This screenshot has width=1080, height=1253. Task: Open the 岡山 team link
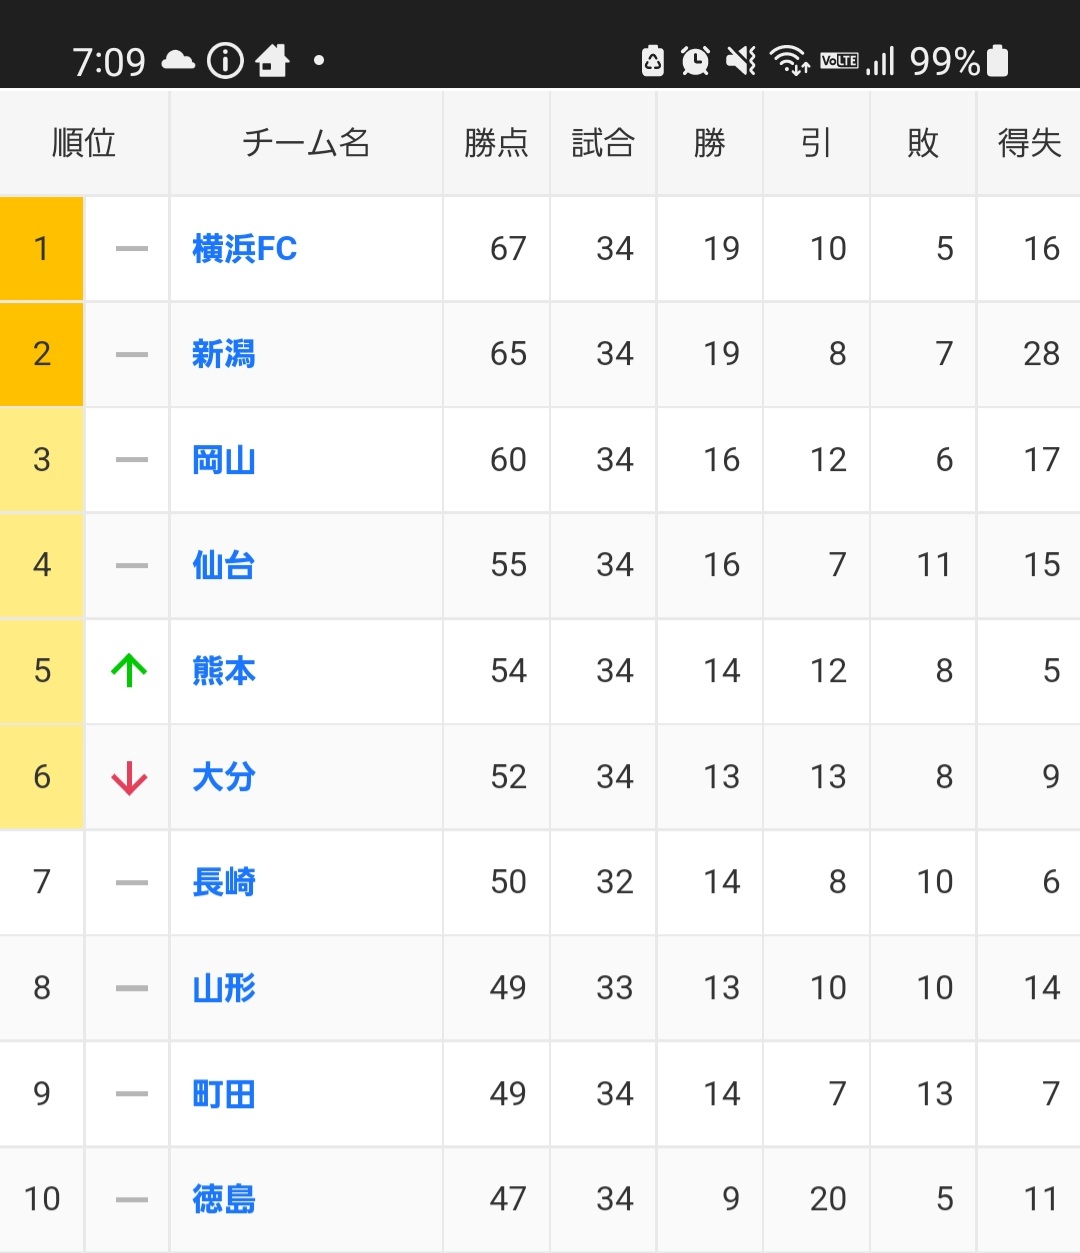click(x=224, y=460)
